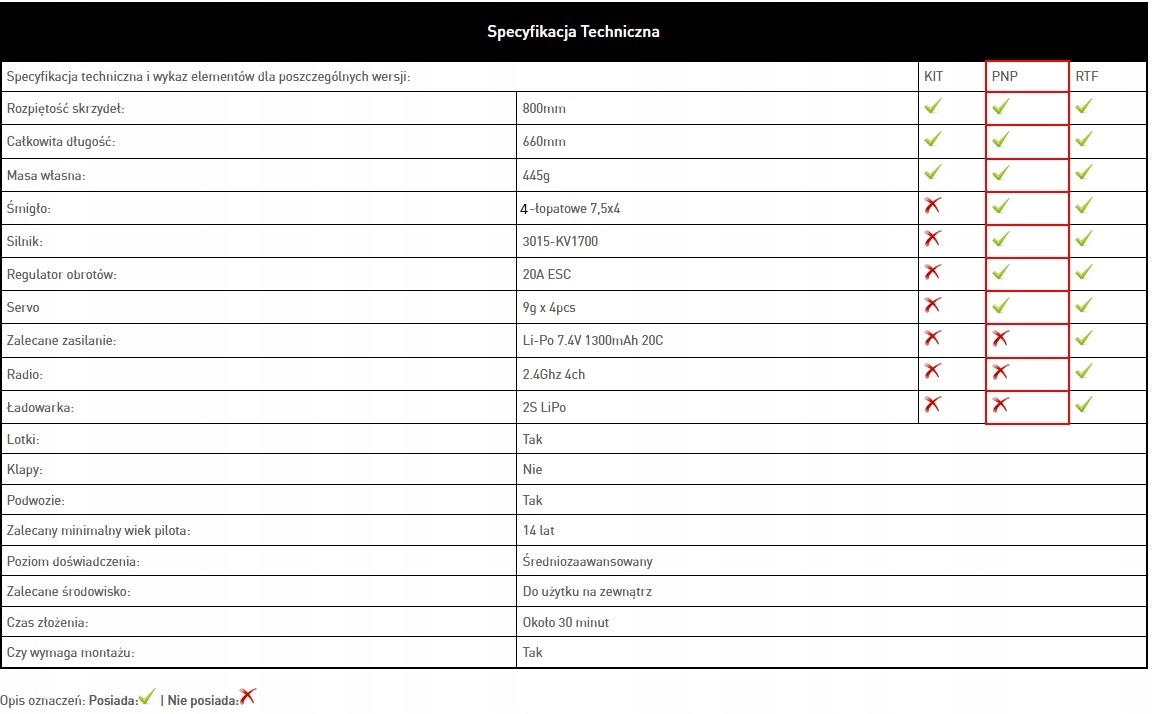
Task: Click the PNP checkmark for Masa własna
Action: 1001,173
